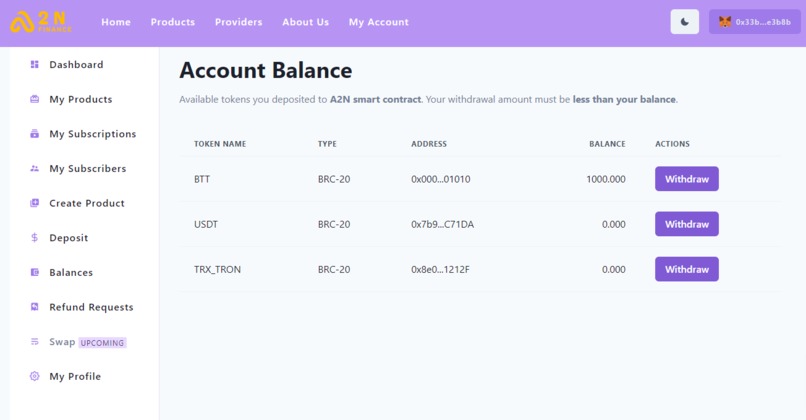Click the My Profile gear icon
The width and height of the screenshot is (806, 420).
(x=34, y=376)
